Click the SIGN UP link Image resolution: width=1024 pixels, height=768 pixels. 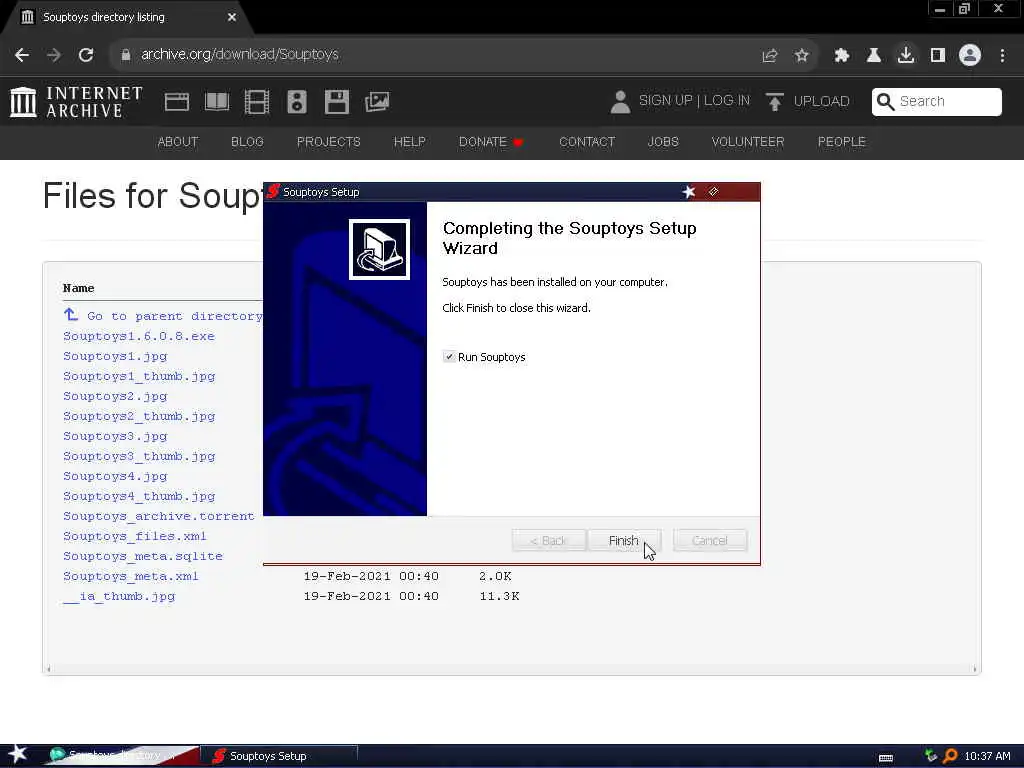[665, 101]
